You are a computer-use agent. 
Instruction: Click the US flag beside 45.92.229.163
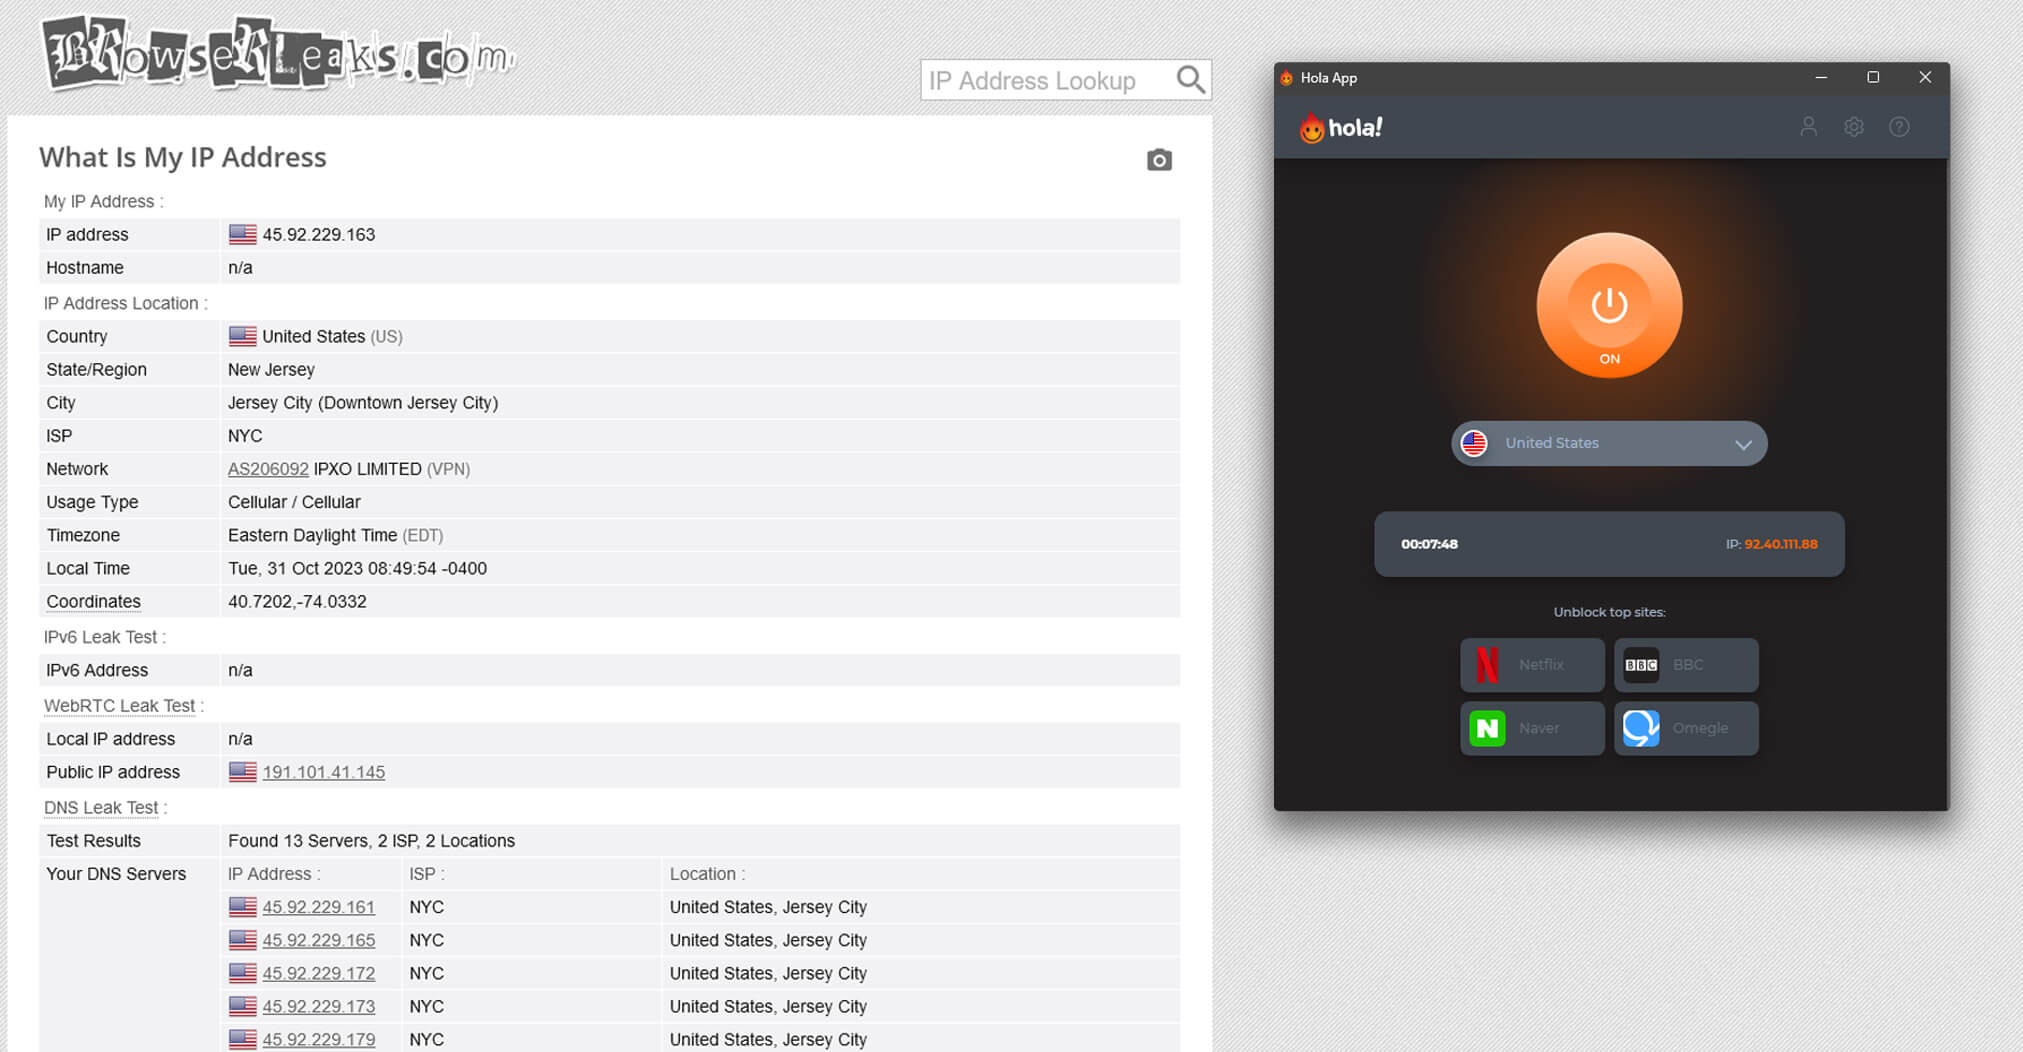coord(242,234)
